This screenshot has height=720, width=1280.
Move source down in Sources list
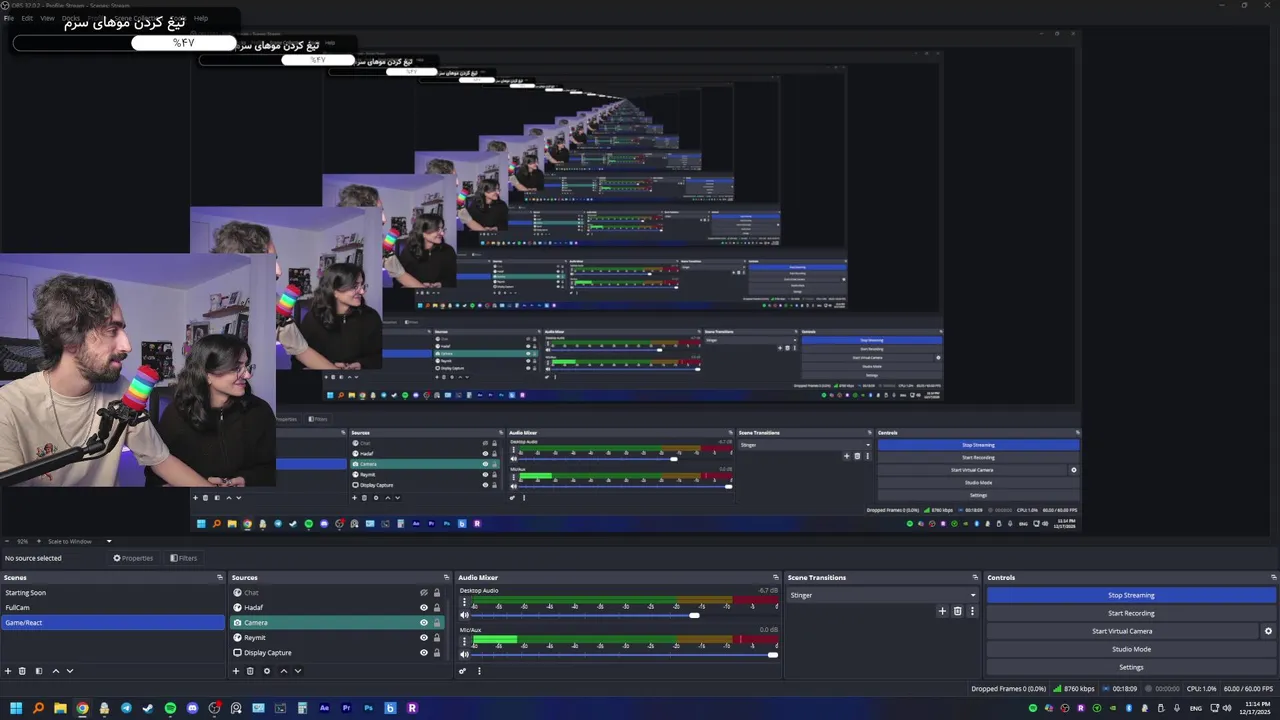coord(297,671)
